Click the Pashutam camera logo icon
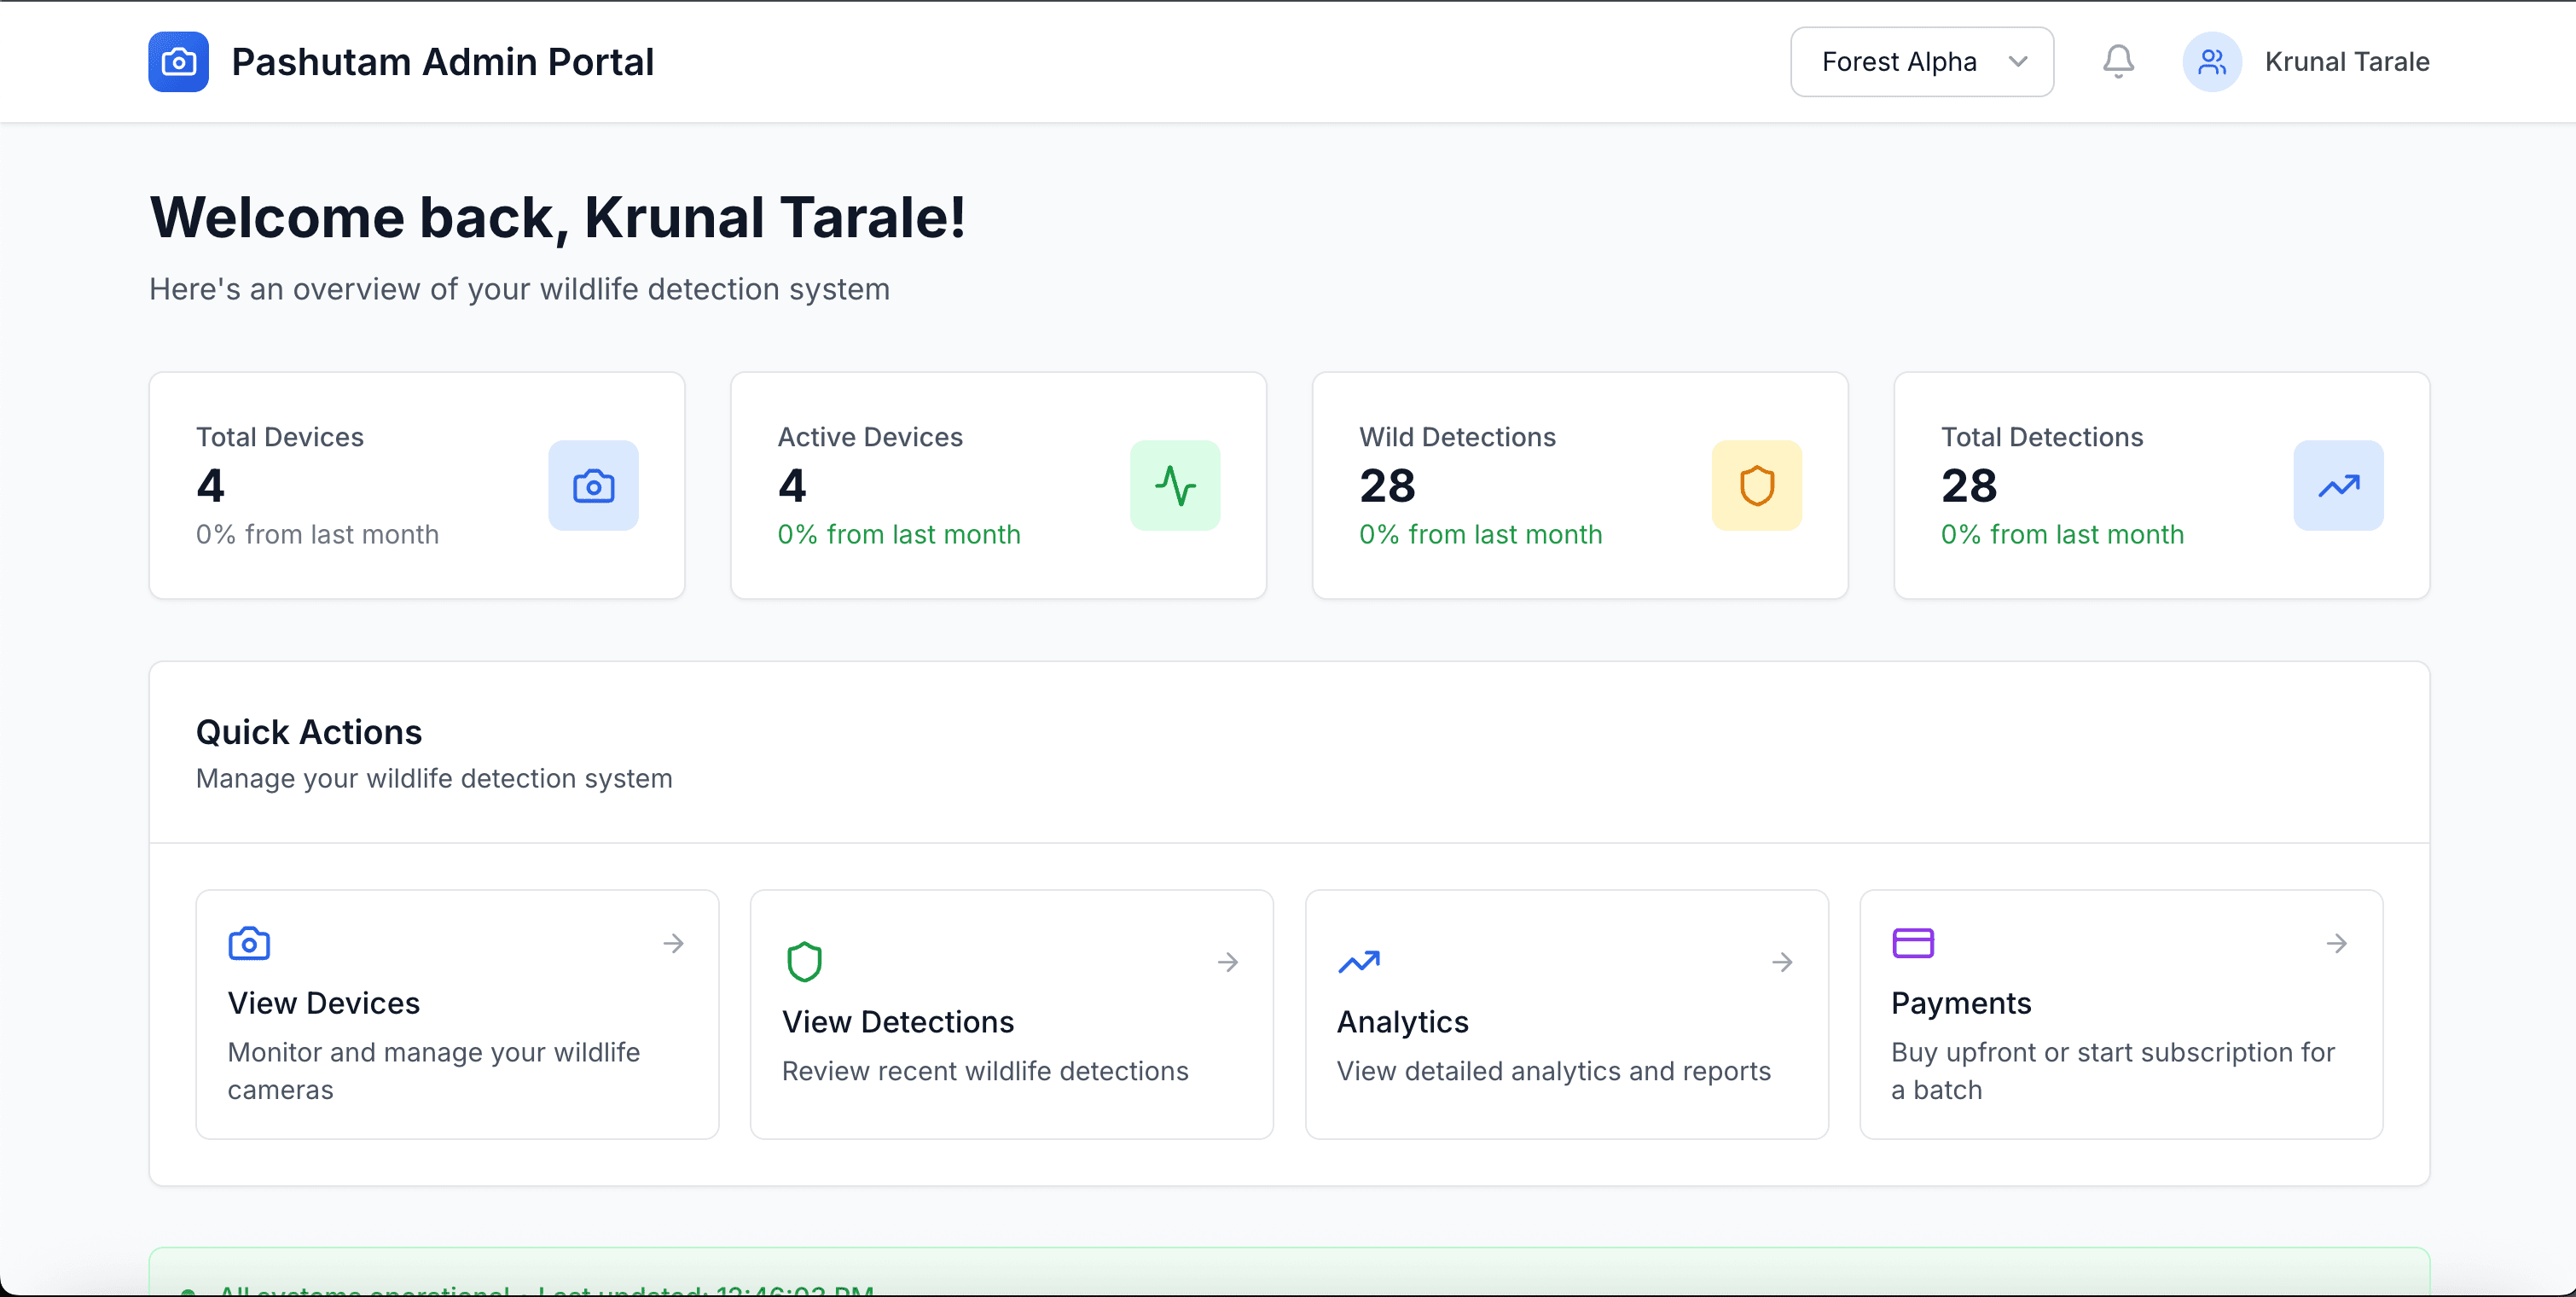This screenshot has height=1297, width=2576. (x=178, y=62)
